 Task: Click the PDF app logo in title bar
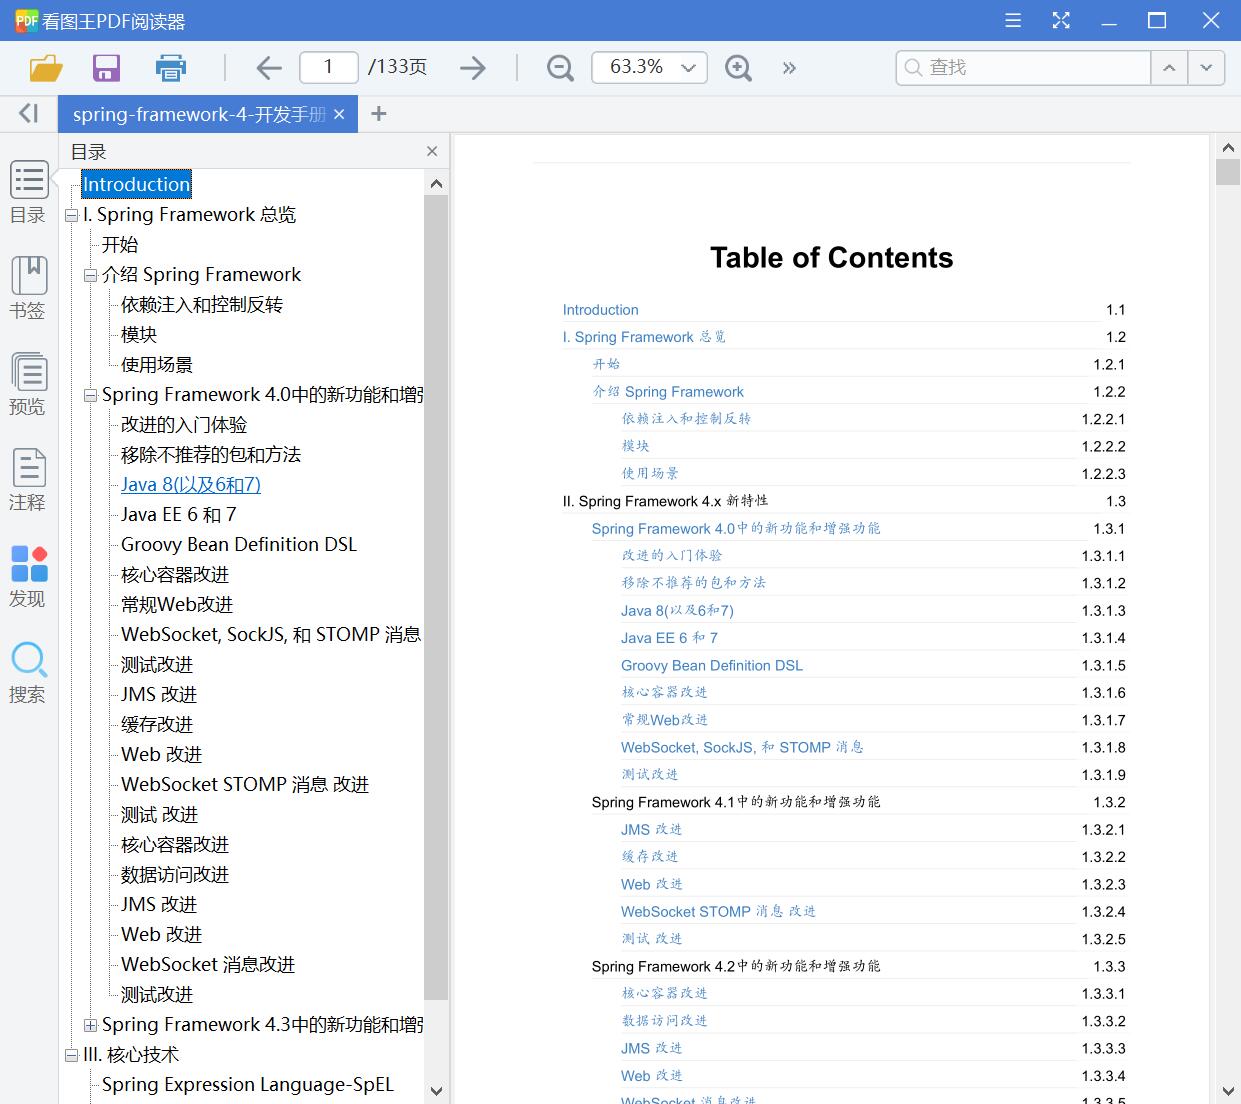[26, 20]
